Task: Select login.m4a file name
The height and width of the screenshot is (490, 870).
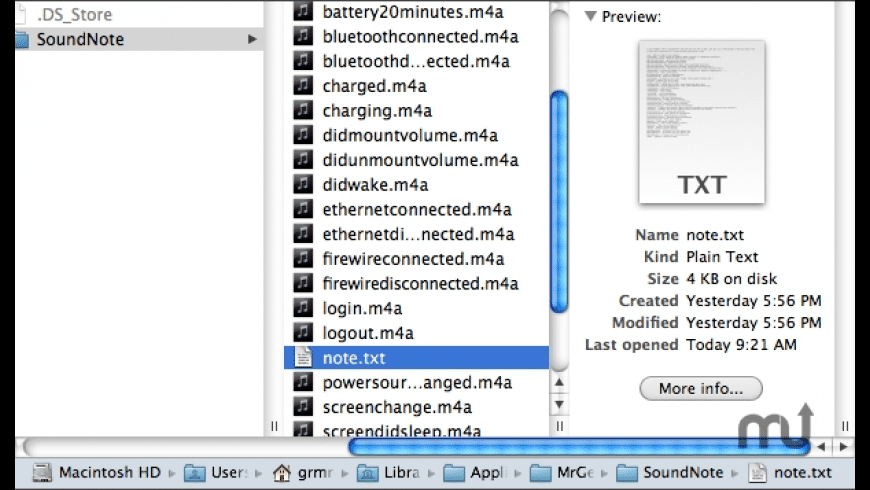Action: pos(362,309)
